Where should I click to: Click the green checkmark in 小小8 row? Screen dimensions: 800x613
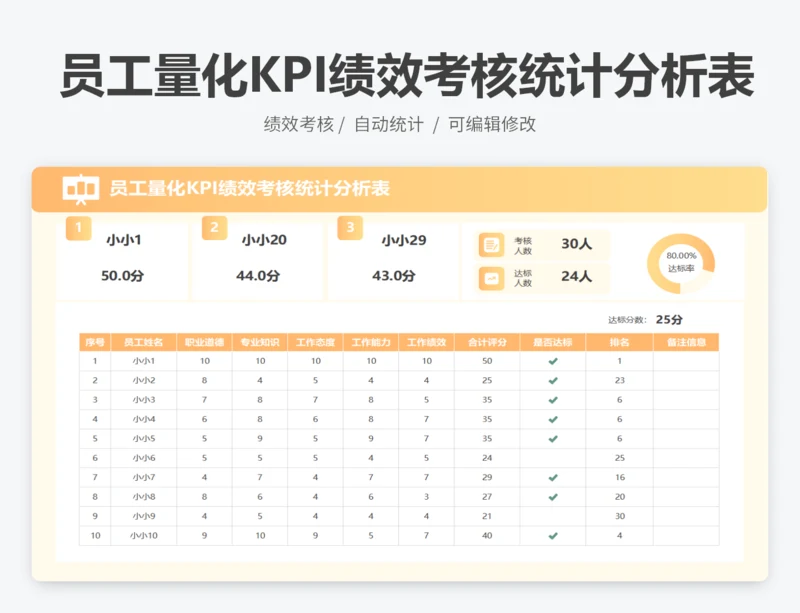[x=553, y=497]
